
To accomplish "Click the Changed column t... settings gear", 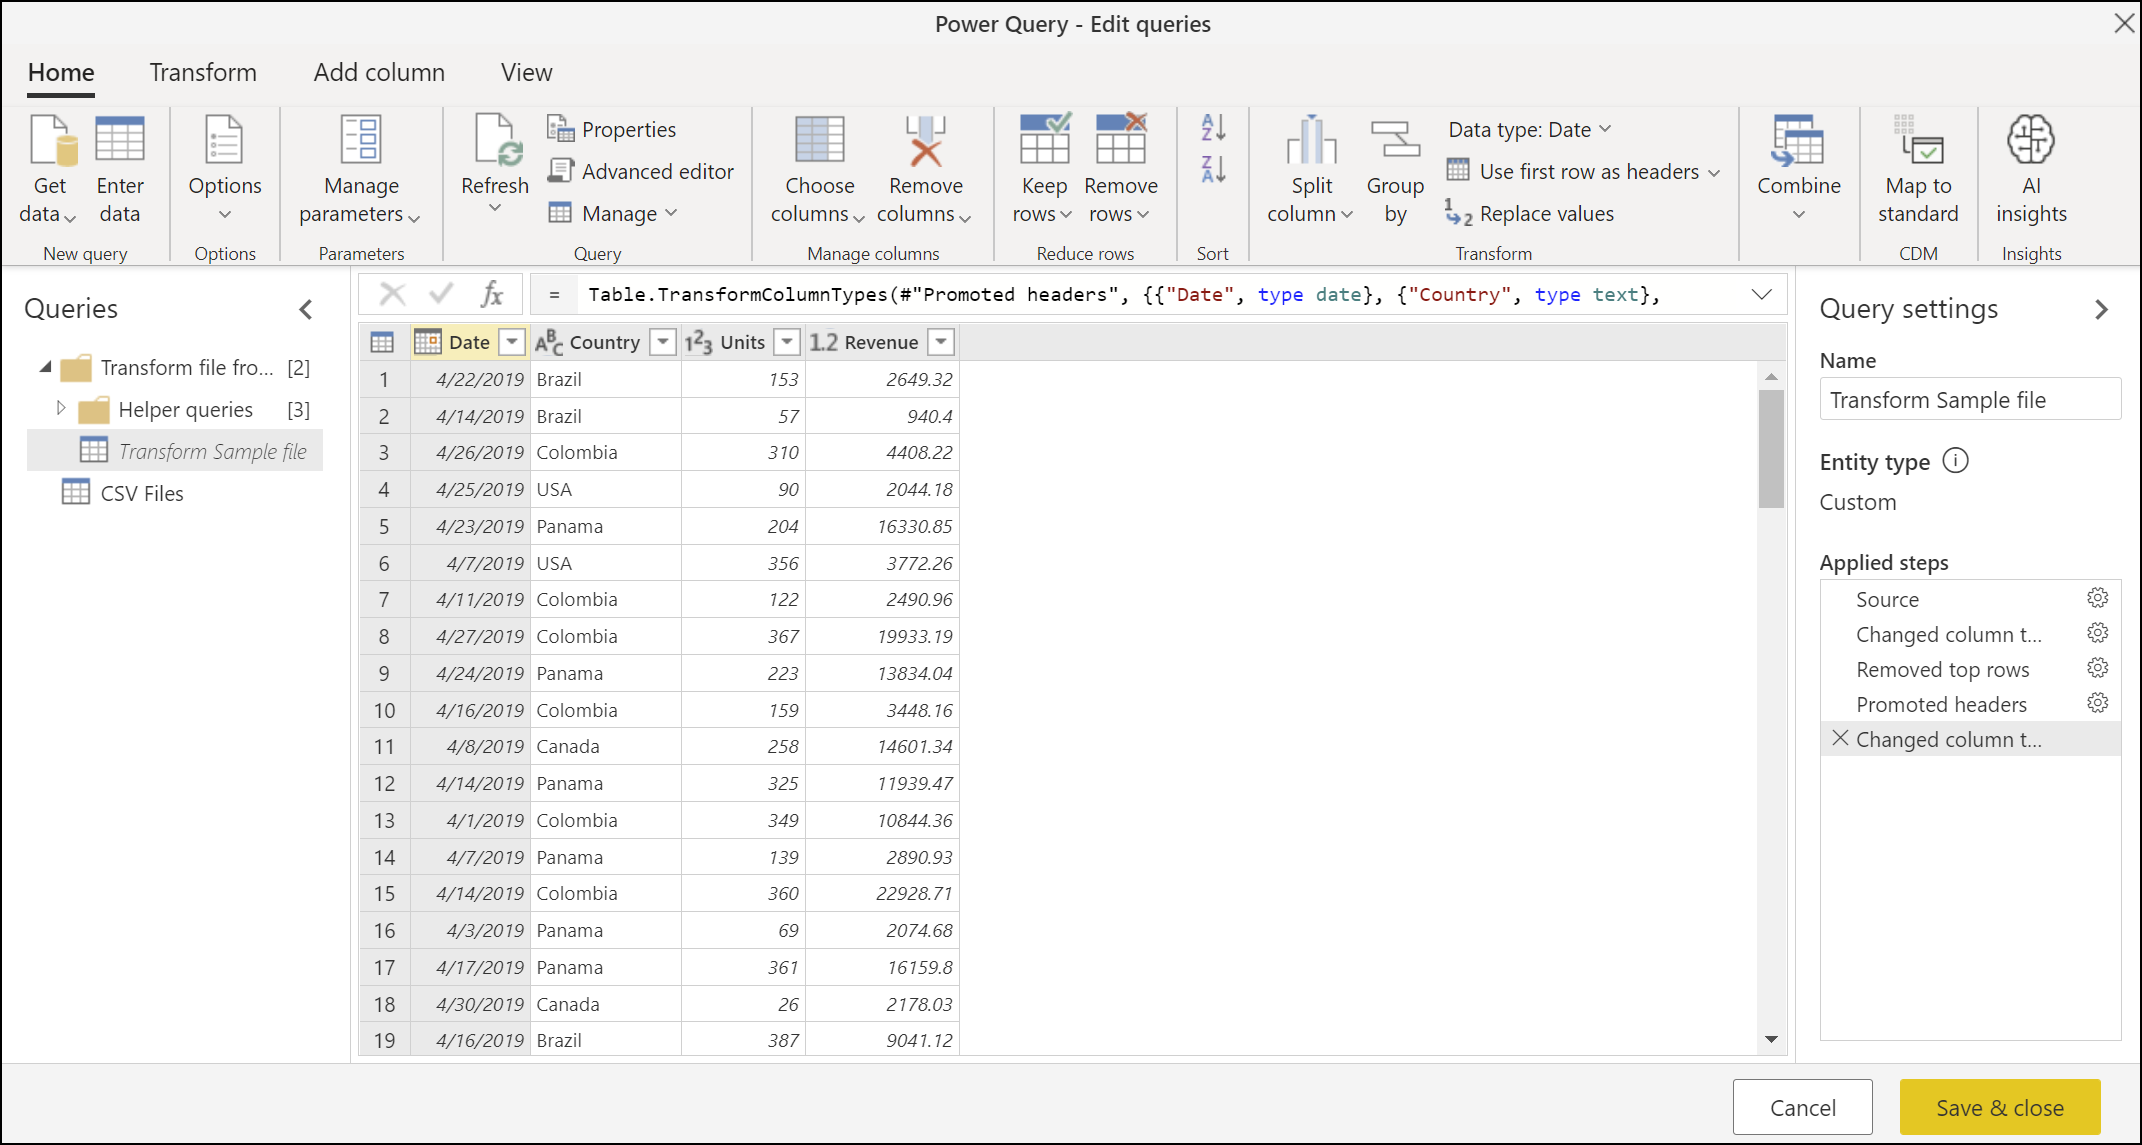I will coord(2101,635).
